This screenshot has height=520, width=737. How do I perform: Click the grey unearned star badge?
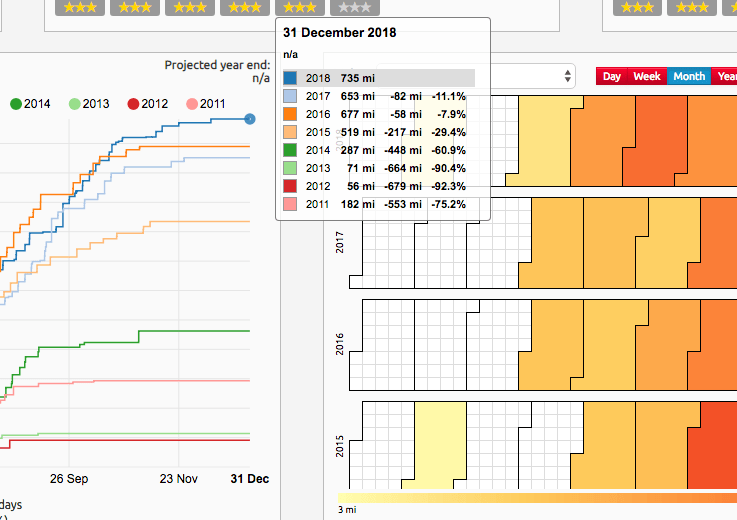pyautogui.click(x=353, y=7)
